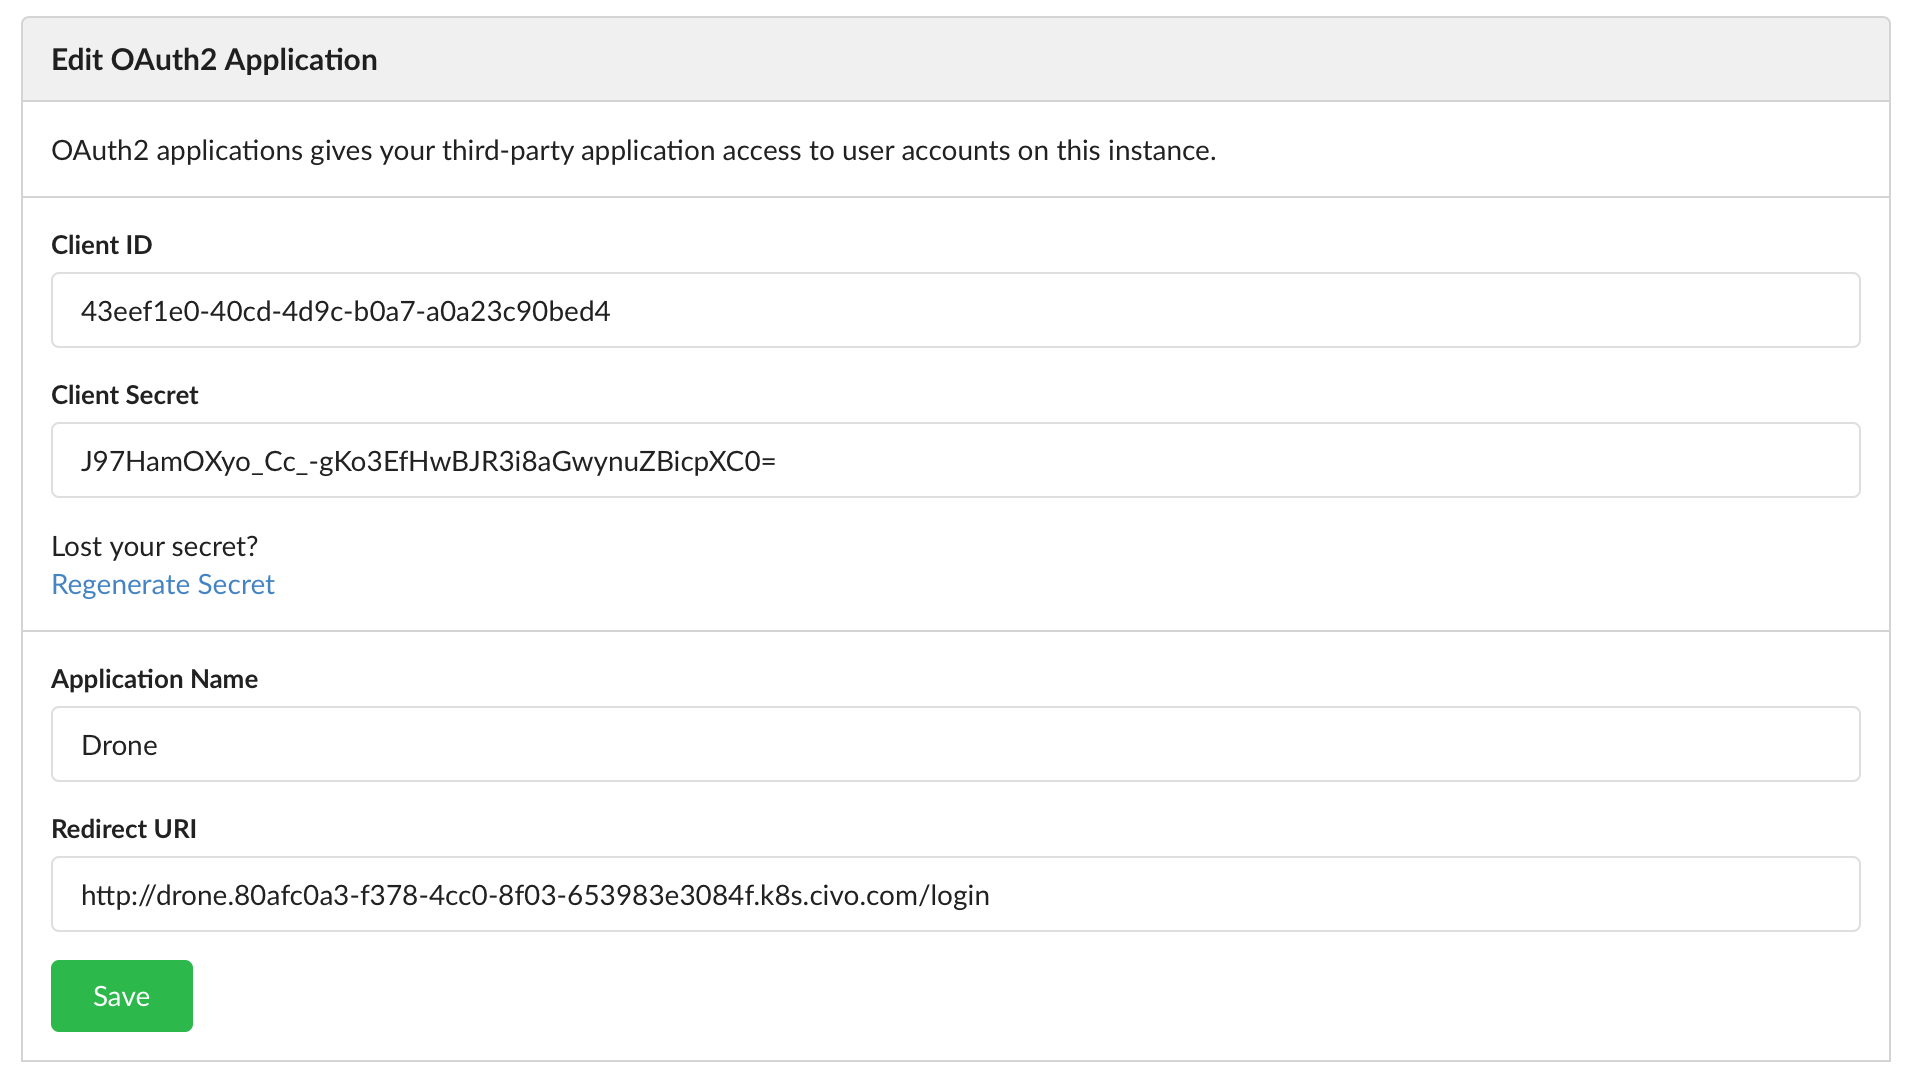Click the 'Lost your secret?' text
This screenshot has height=1078, width=1914.
[155, 546]
